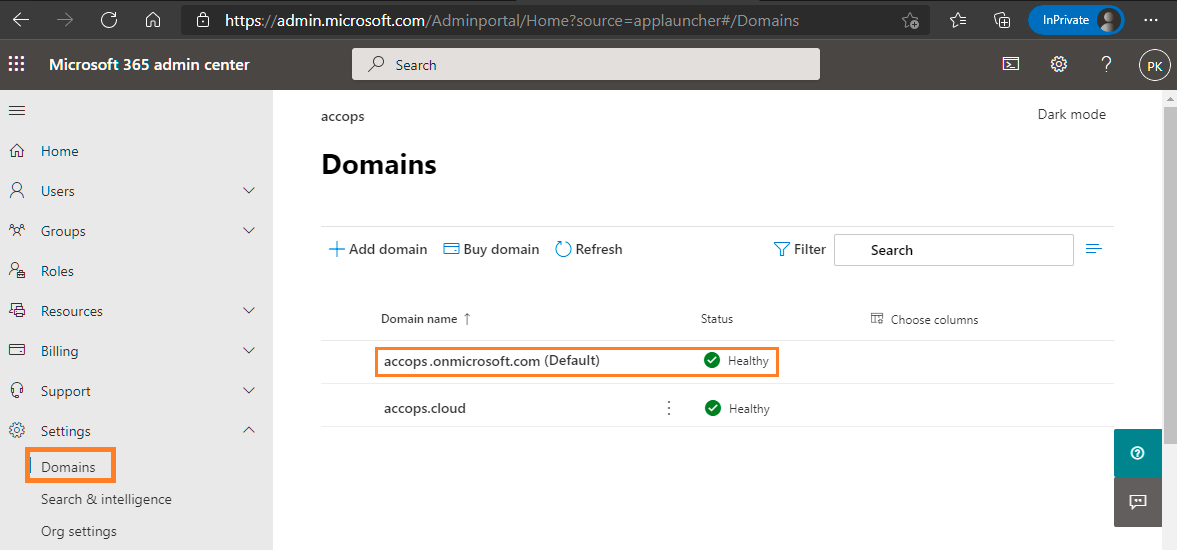Open the accops.onmicrosoft.com domain
The width and height of the screenshot is (1177, 550).
pos(461,361)
